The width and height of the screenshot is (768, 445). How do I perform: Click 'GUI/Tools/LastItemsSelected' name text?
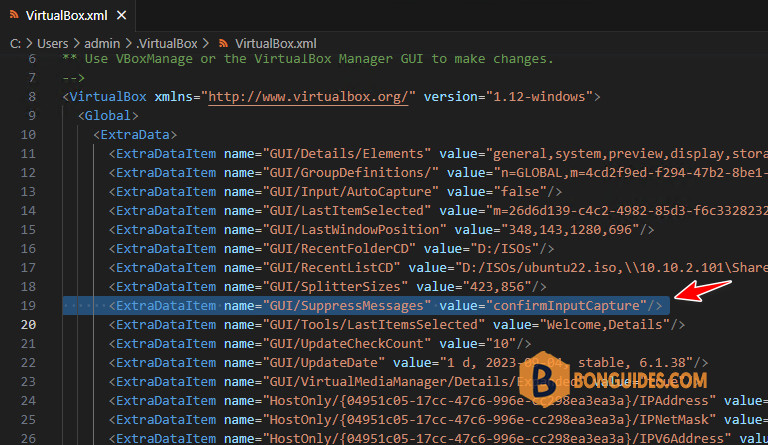373,325
